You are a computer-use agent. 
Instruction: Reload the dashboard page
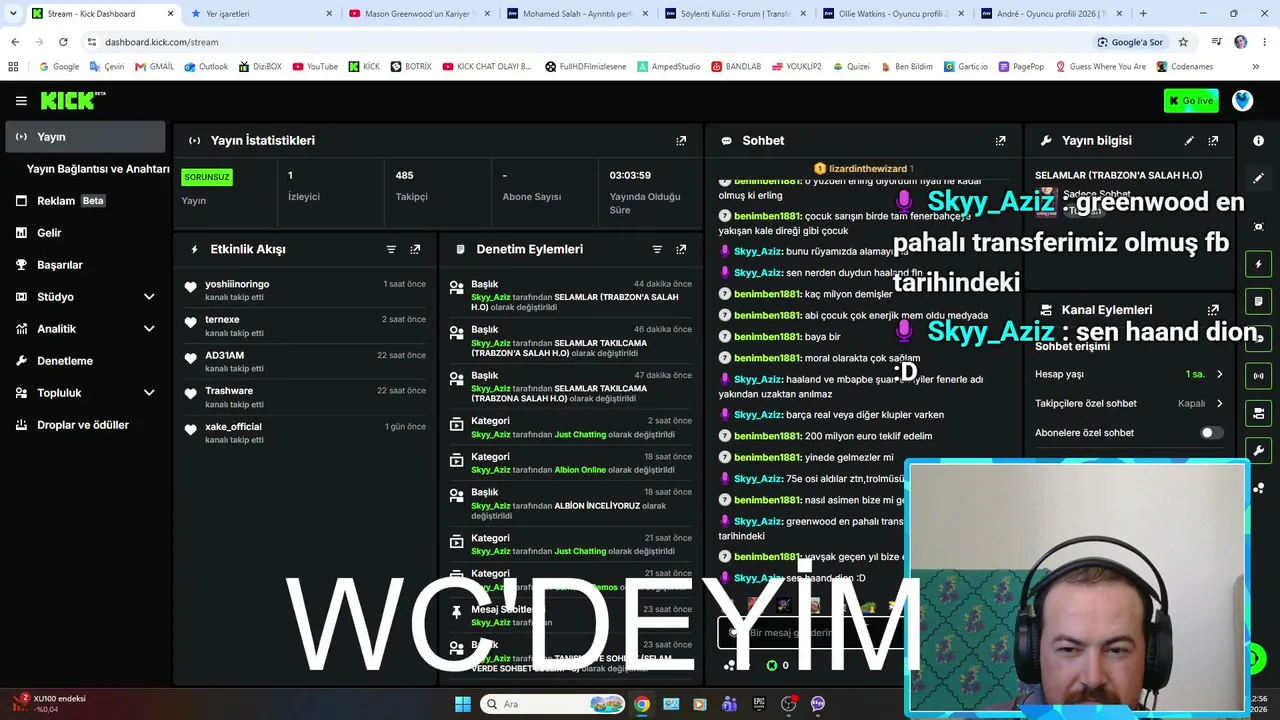coord(63,42)
